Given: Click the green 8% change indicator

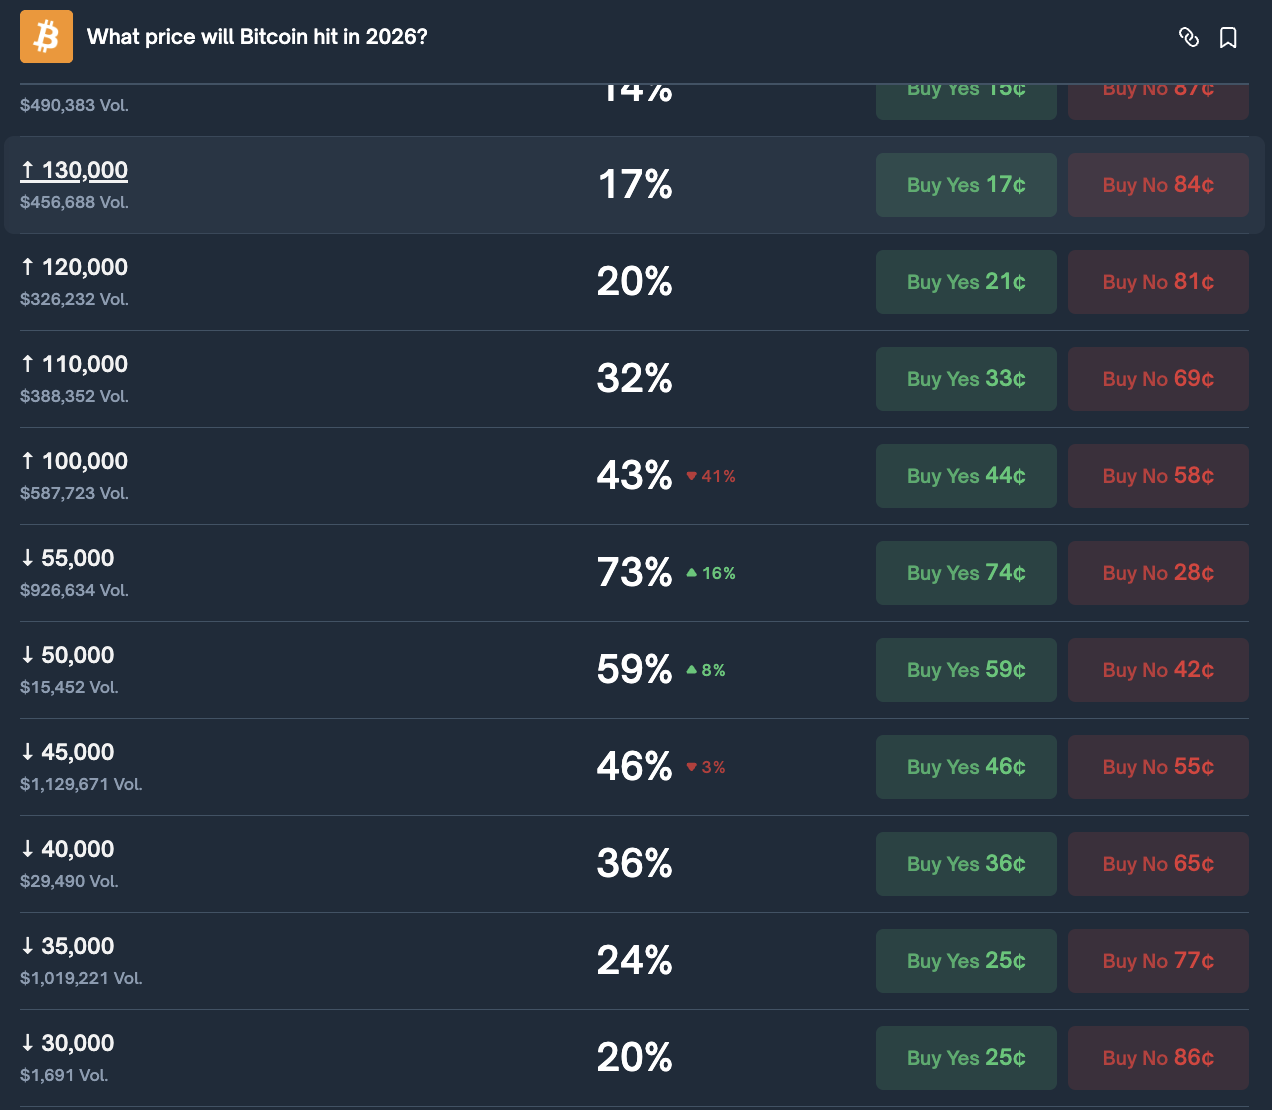Looking at the screenshot, I should tap(706, 670).
